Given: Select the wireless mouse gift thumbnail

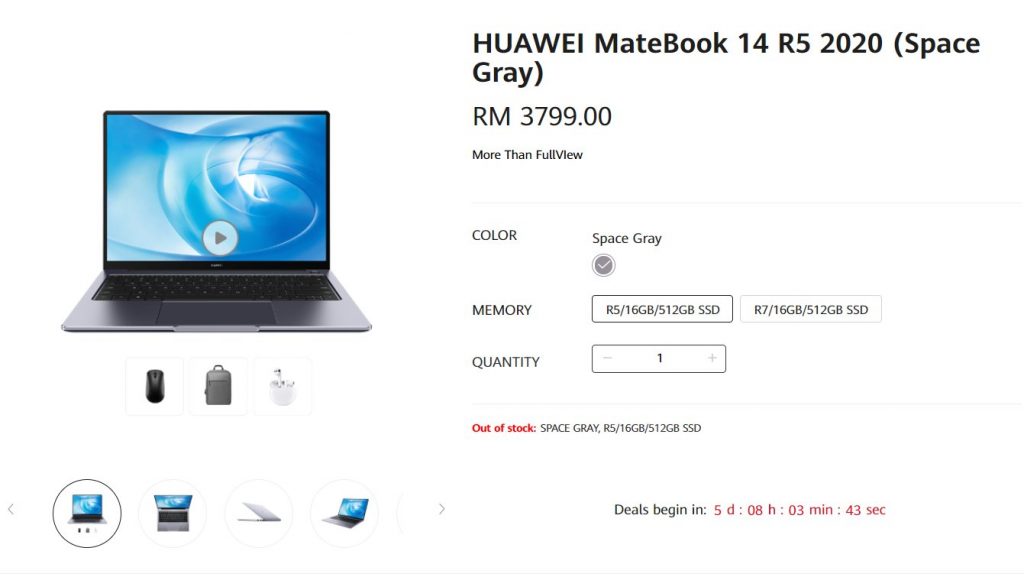Looking at the screenshot, I should tap(155, 386).
